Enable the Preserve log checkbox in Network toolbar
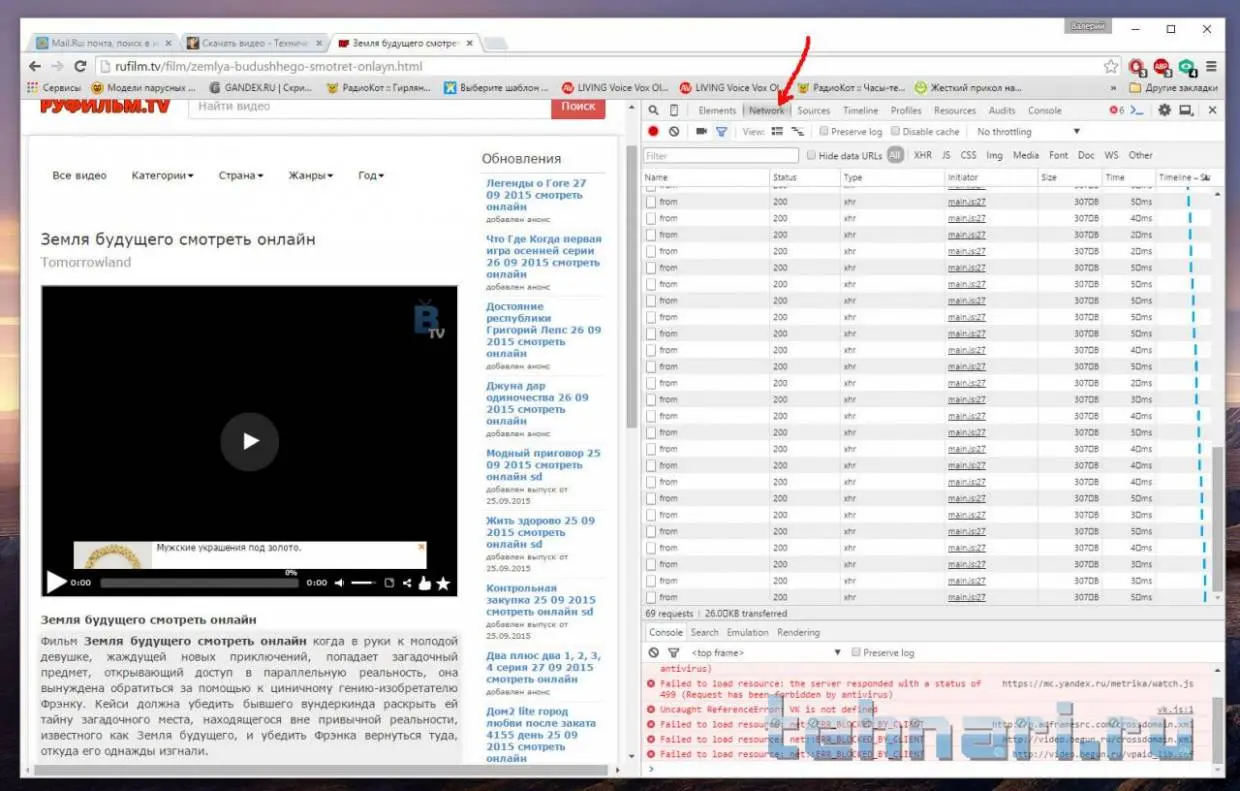 [x=824, y=132]
